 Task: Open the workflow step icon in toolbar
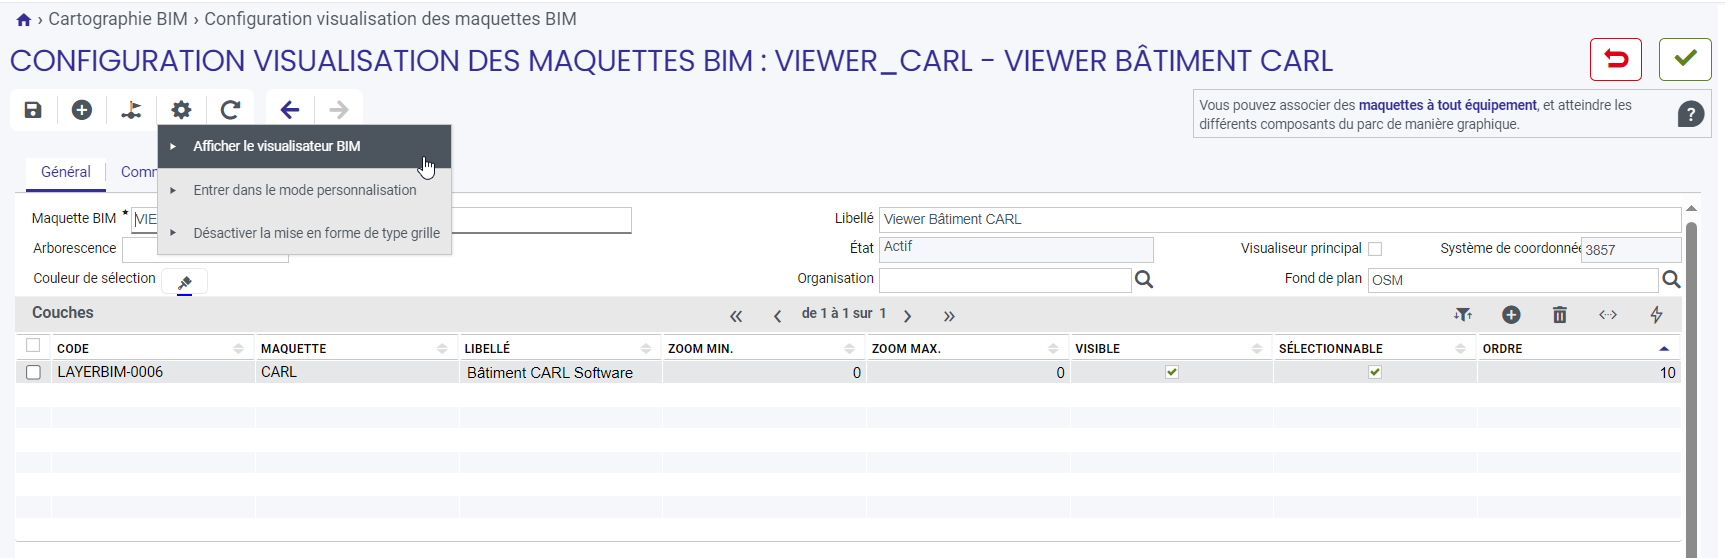point(131,110)
